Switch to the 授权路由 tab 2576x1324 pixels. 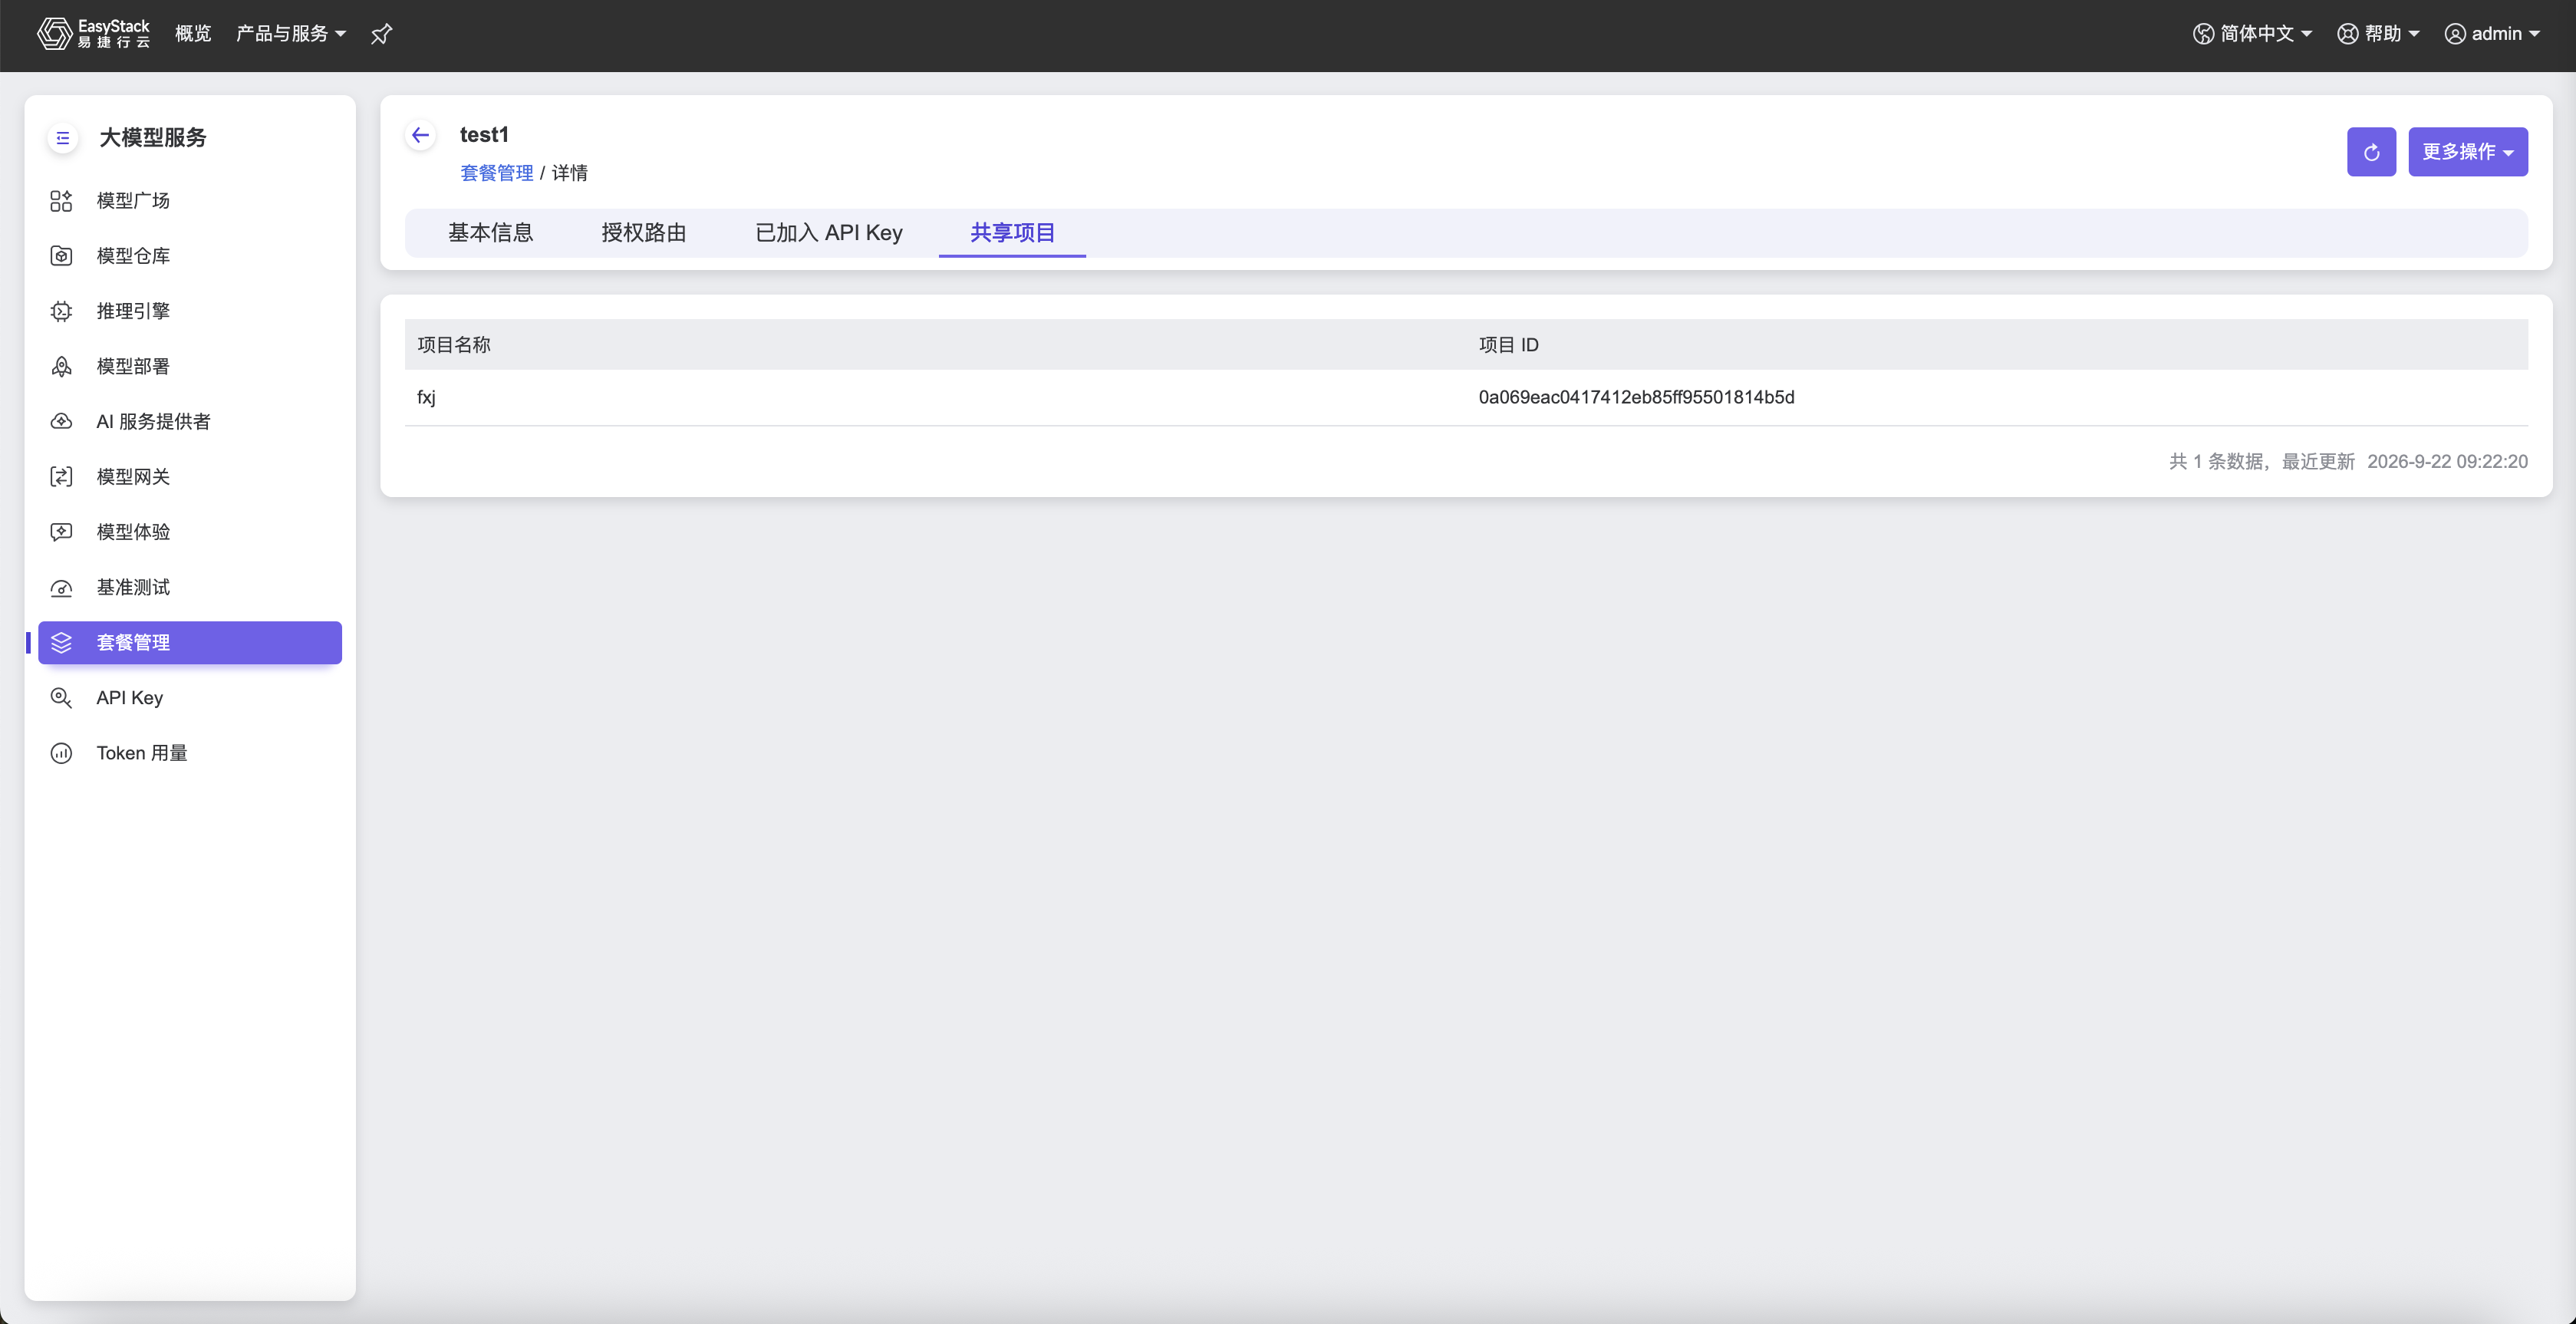pos(644,233)
